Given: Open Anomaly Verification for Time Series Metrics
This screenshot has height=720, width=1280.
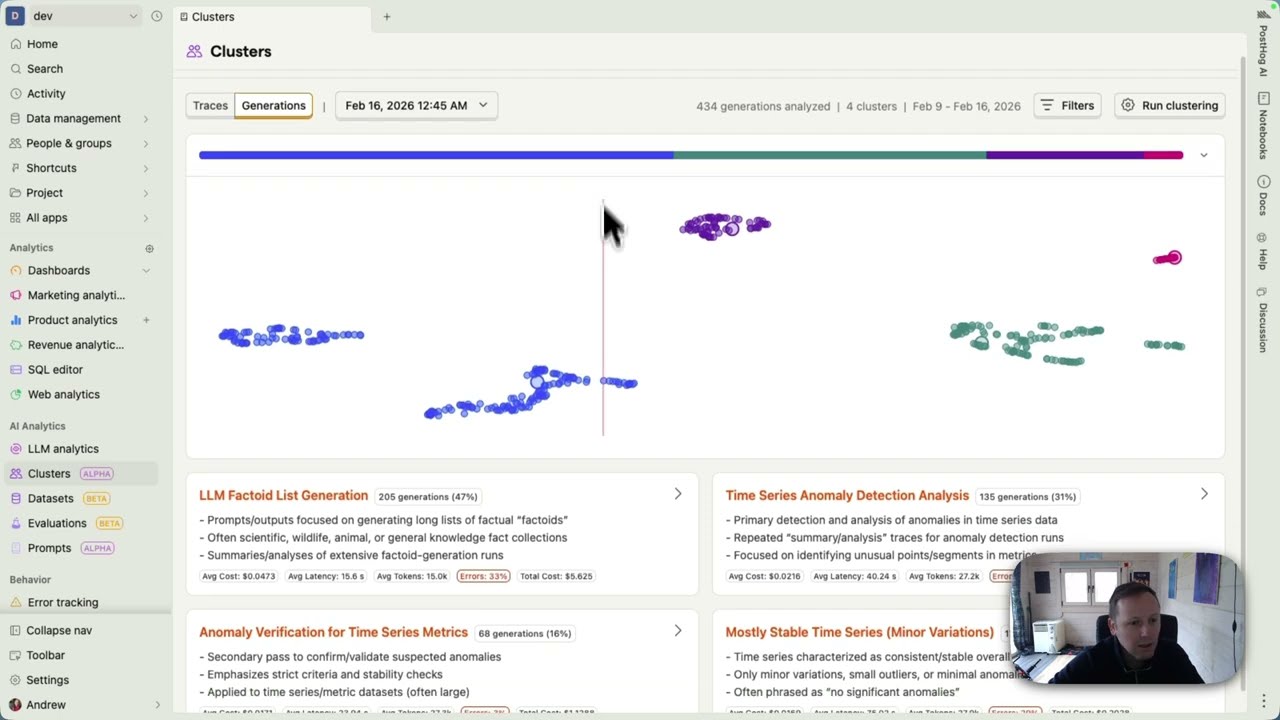Looking at the screenshot, I should pos(333,633).
